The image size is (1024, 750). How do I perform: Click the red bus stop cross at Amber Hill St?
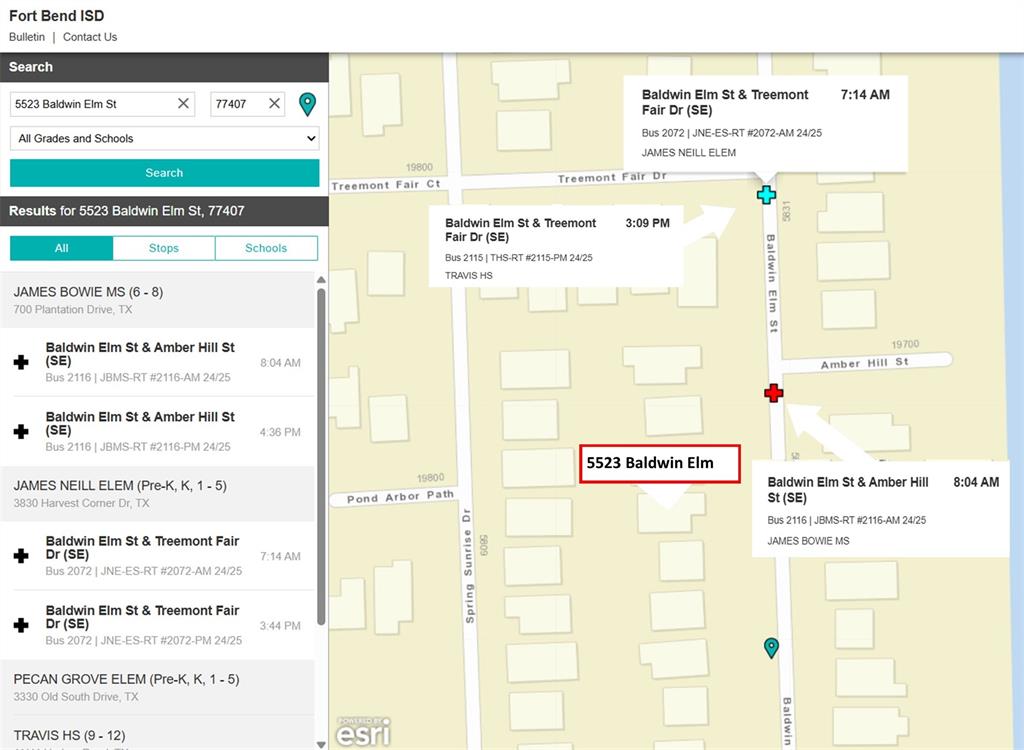coord(773,393)
